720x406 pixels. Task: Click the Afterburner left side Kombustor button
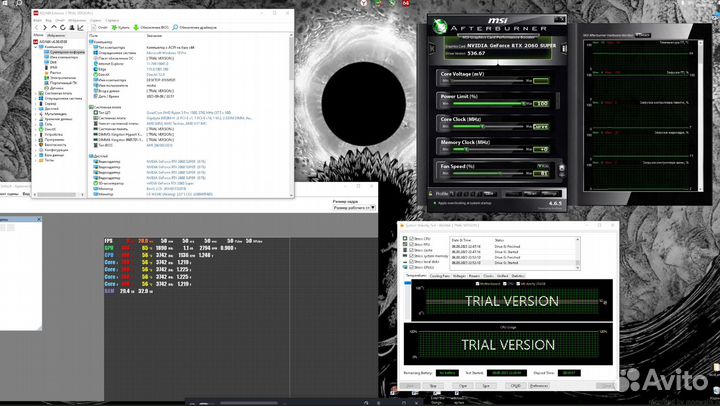point(432,48)
